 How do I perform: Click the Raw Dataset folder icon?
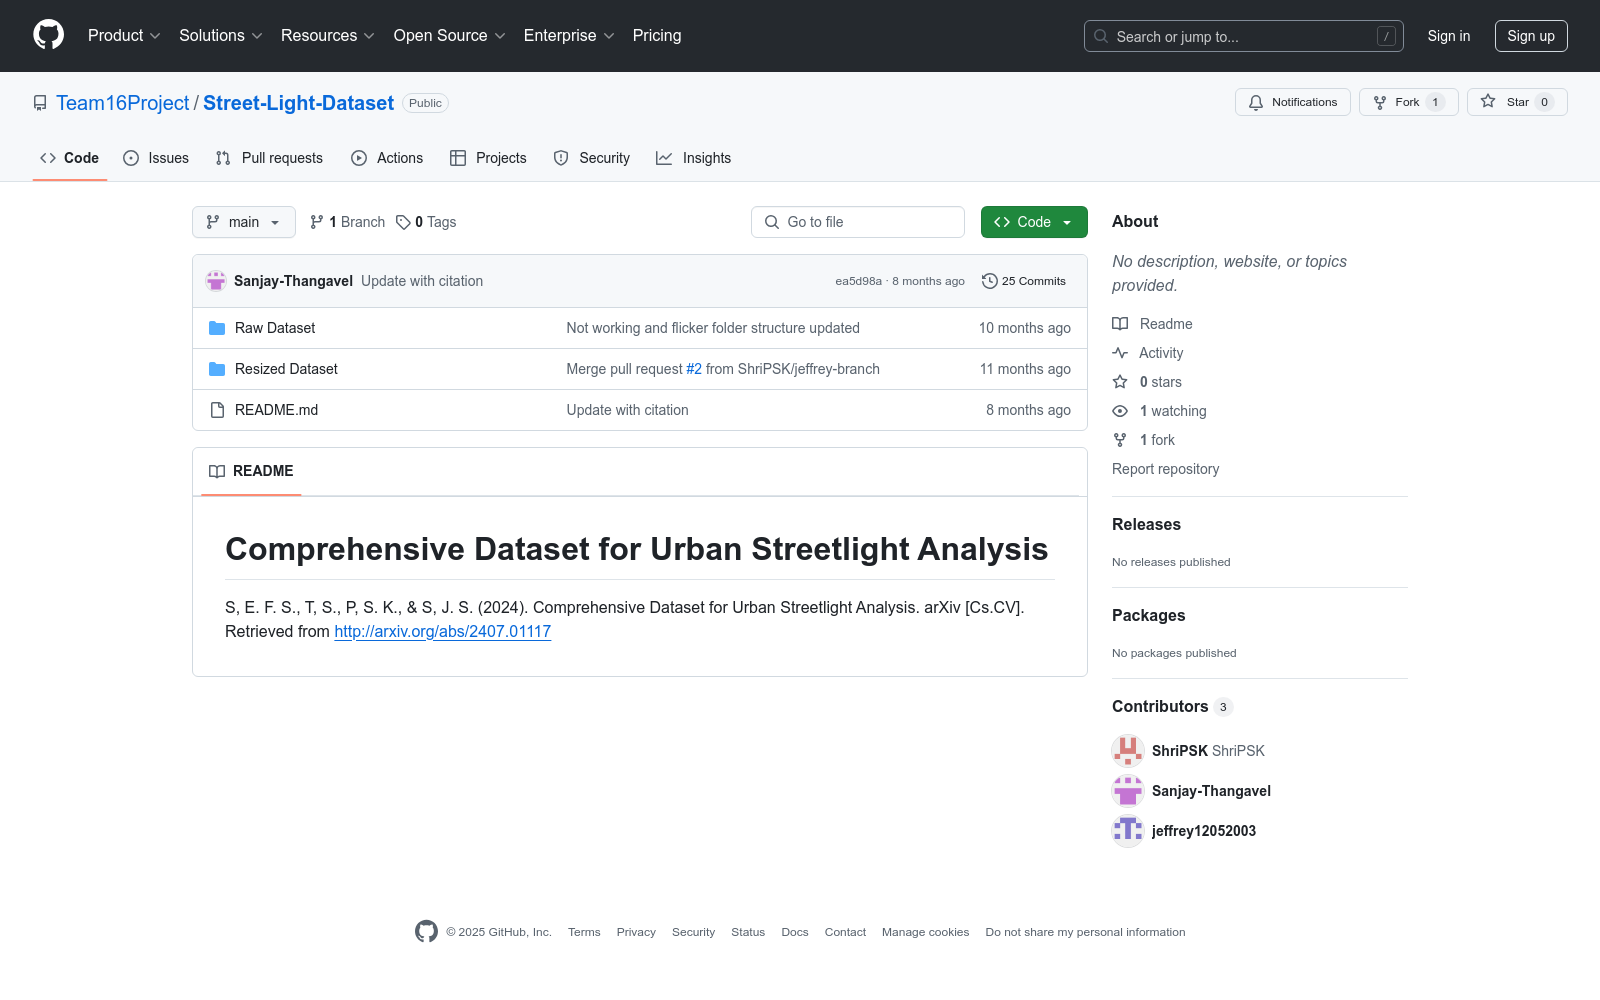pyautogui.click(x=217, y=328)
